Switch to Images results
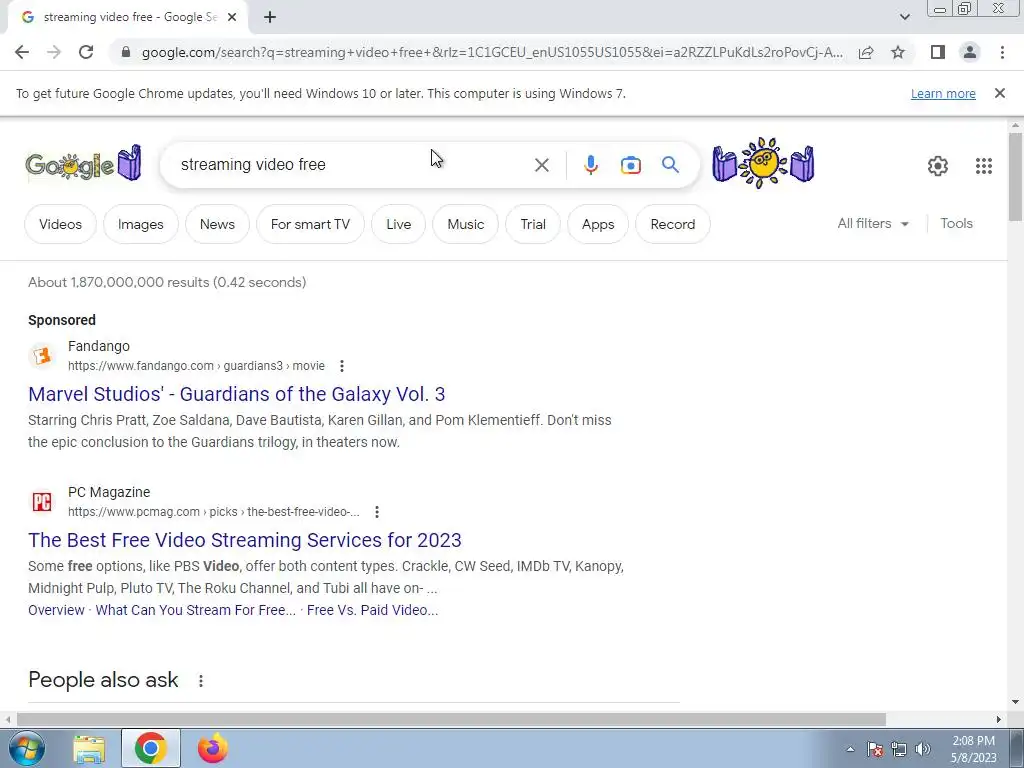This screenshot has height=768, width=1024. (140, 224)
